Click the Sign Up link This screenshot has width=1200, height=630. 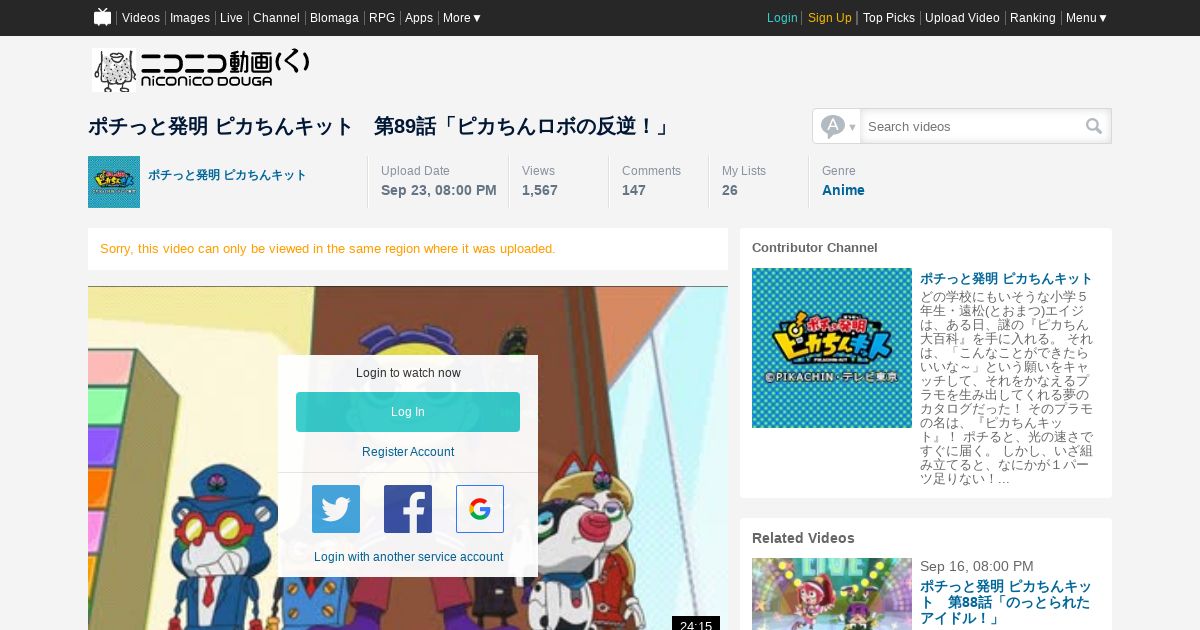tap(830, 18)
